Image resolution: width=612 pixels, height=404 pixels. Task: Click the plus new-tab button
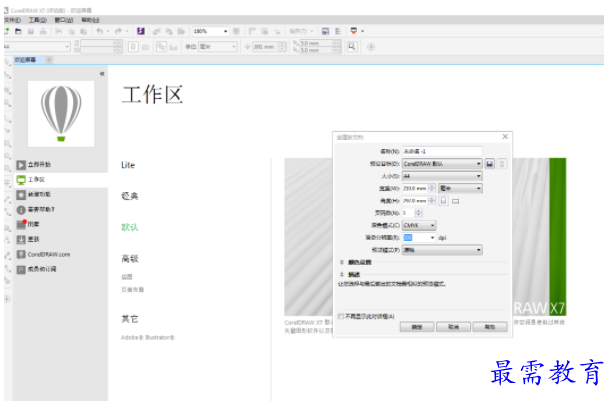49,60
